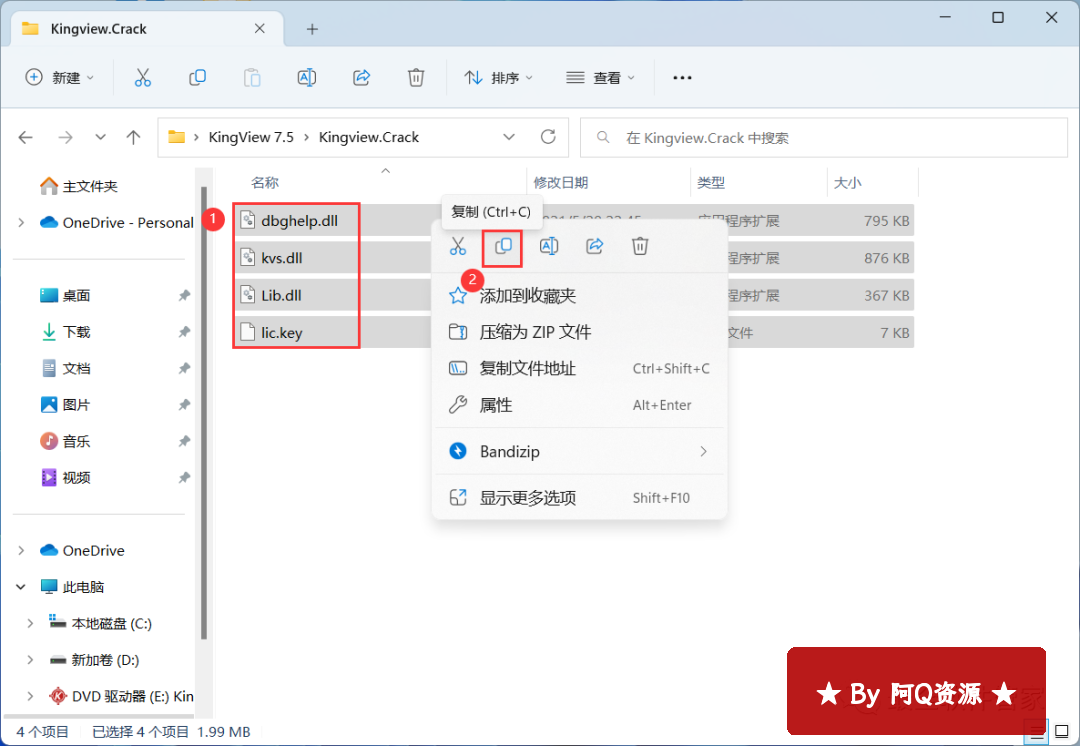The width and height of the screenshot is (1080, 746).
Task: Click the toolbar Delete trash icon
Action: pos(416,78)
